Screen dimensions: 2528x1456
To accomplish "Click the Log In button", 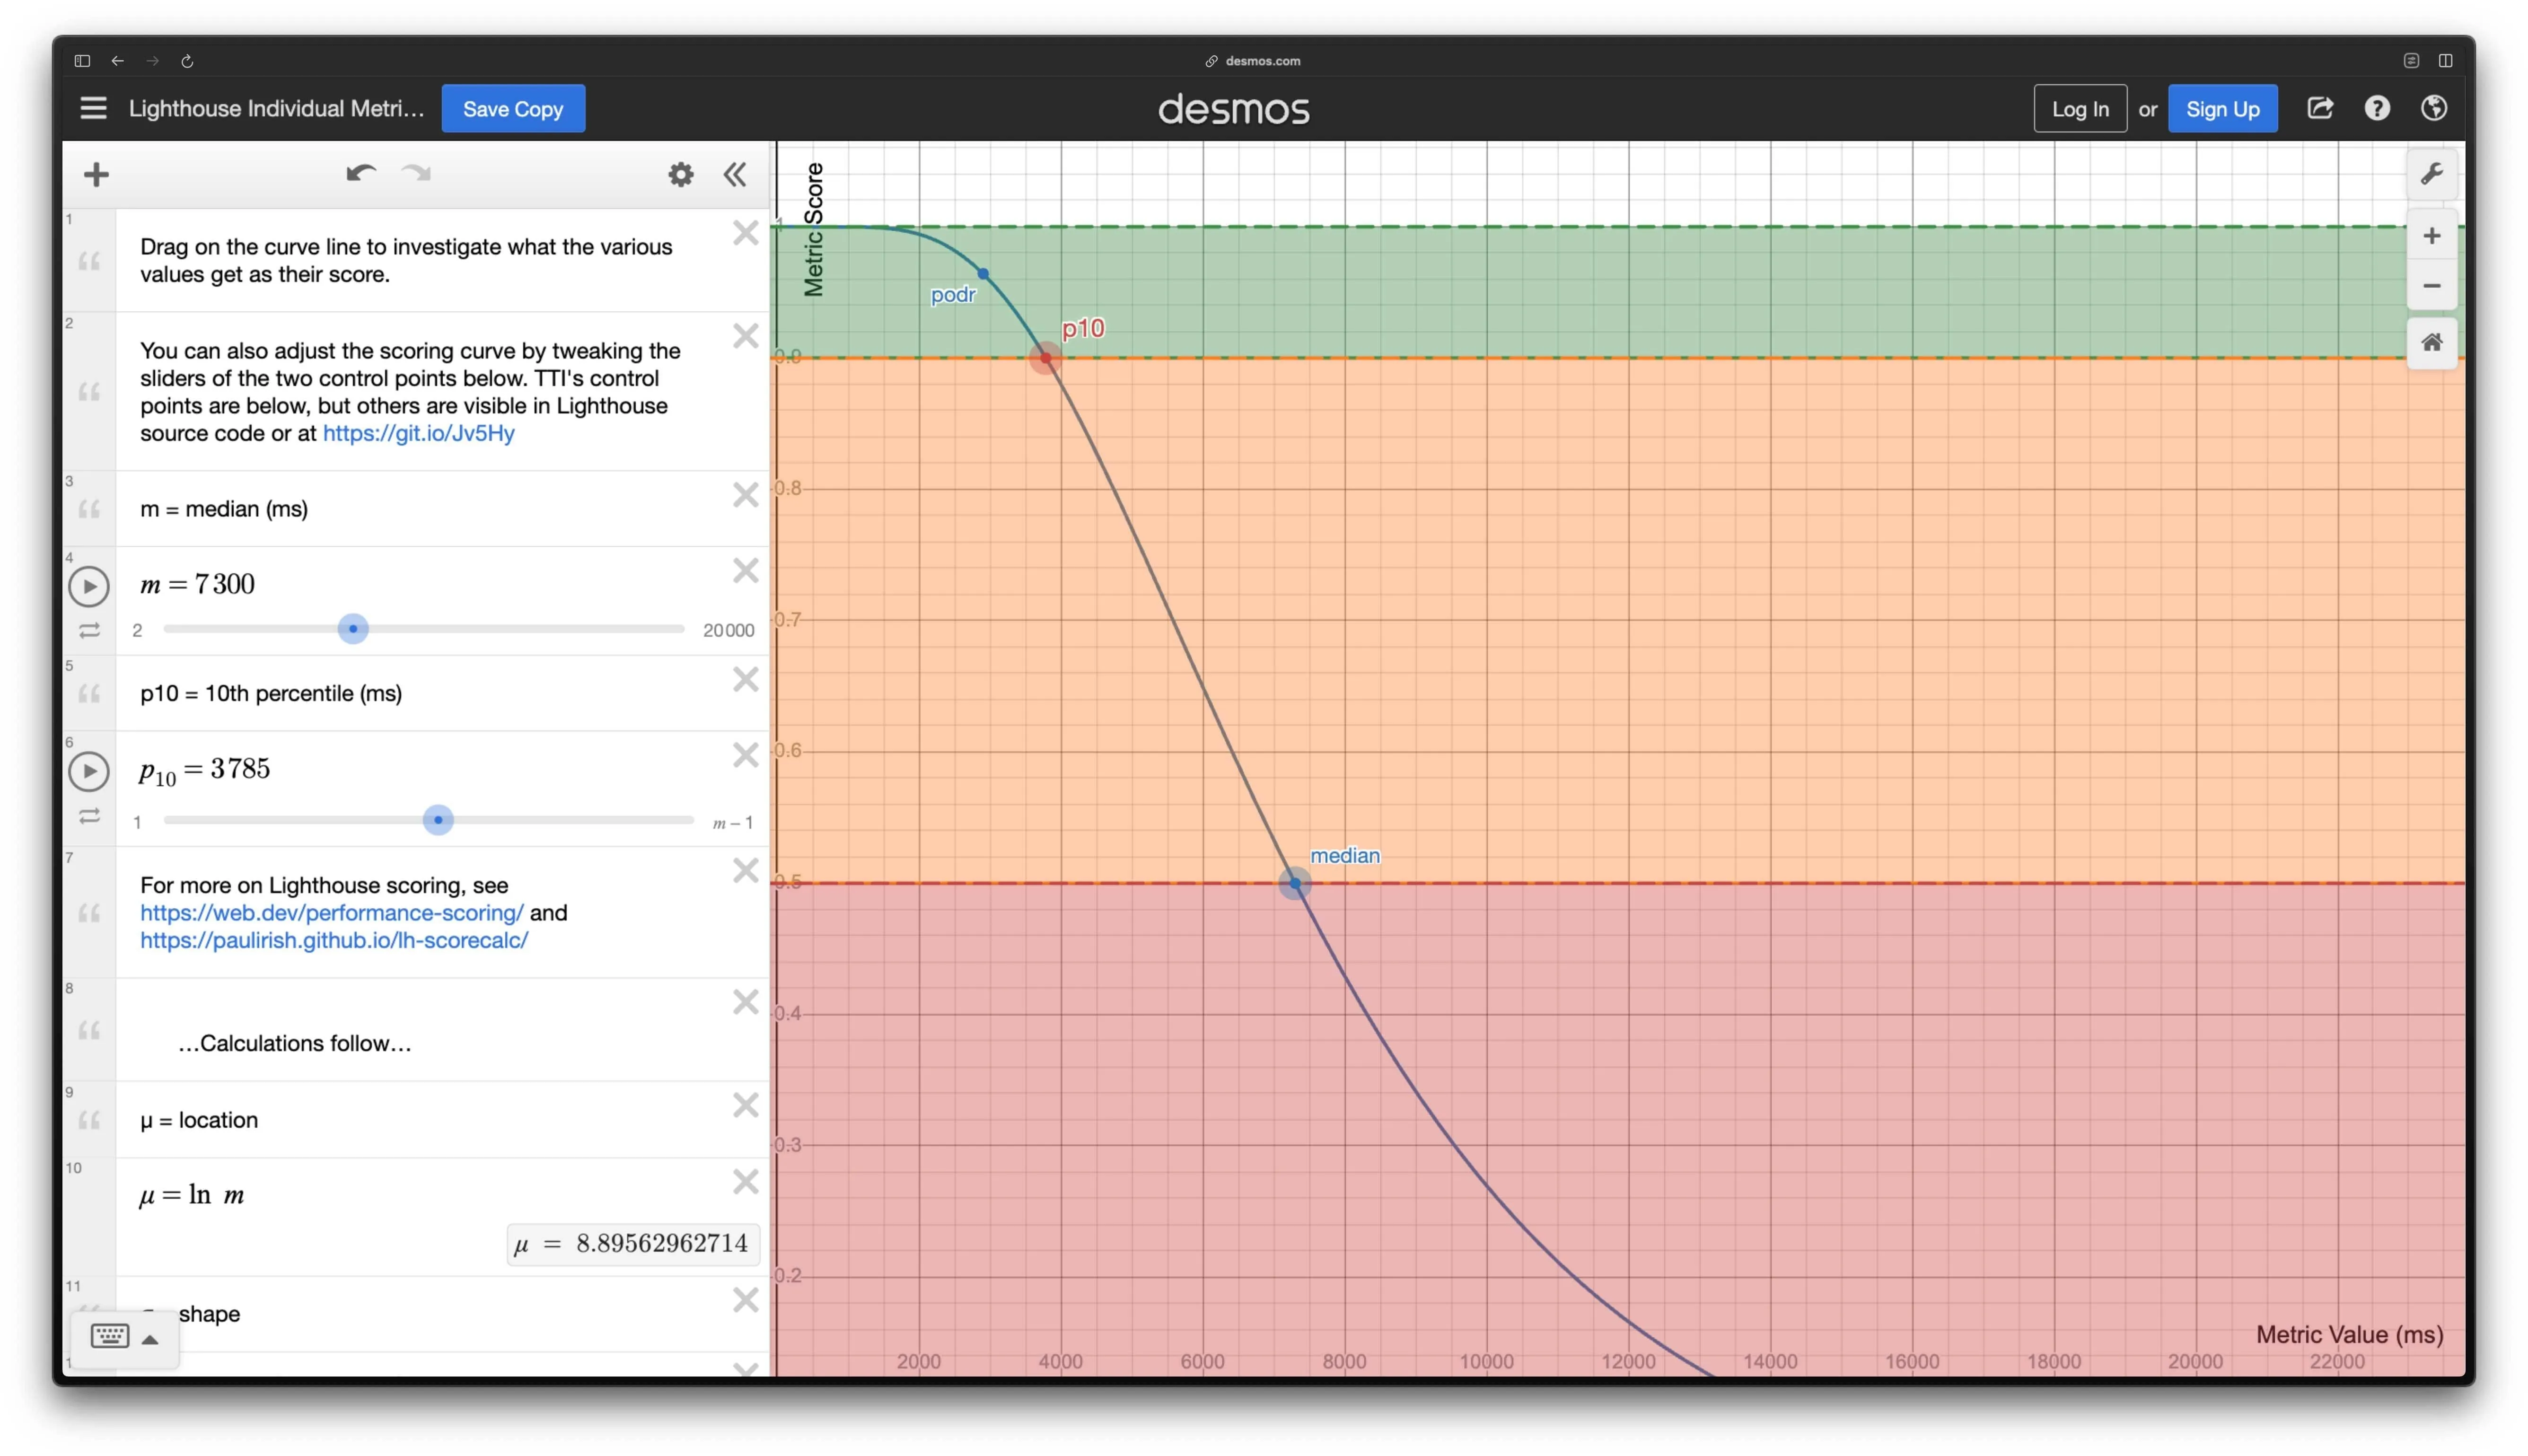I will click(2080, 108).
